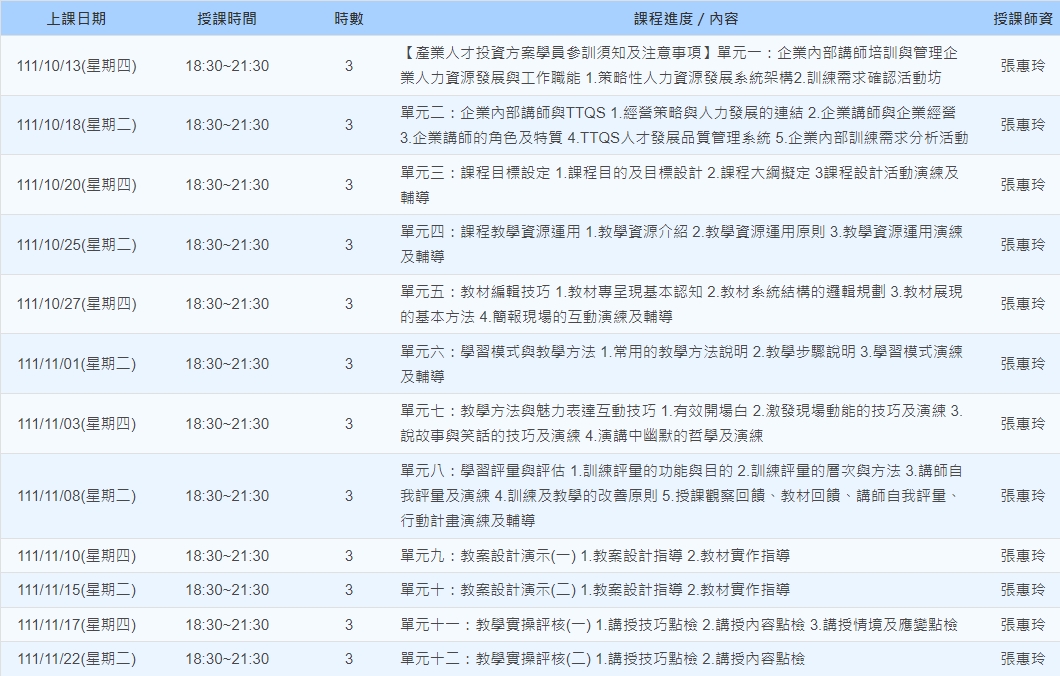Click instructor 張惠玲 on the 111/10/13 row
Viewport: 1060px width, 676px height.
(1022, 66)
